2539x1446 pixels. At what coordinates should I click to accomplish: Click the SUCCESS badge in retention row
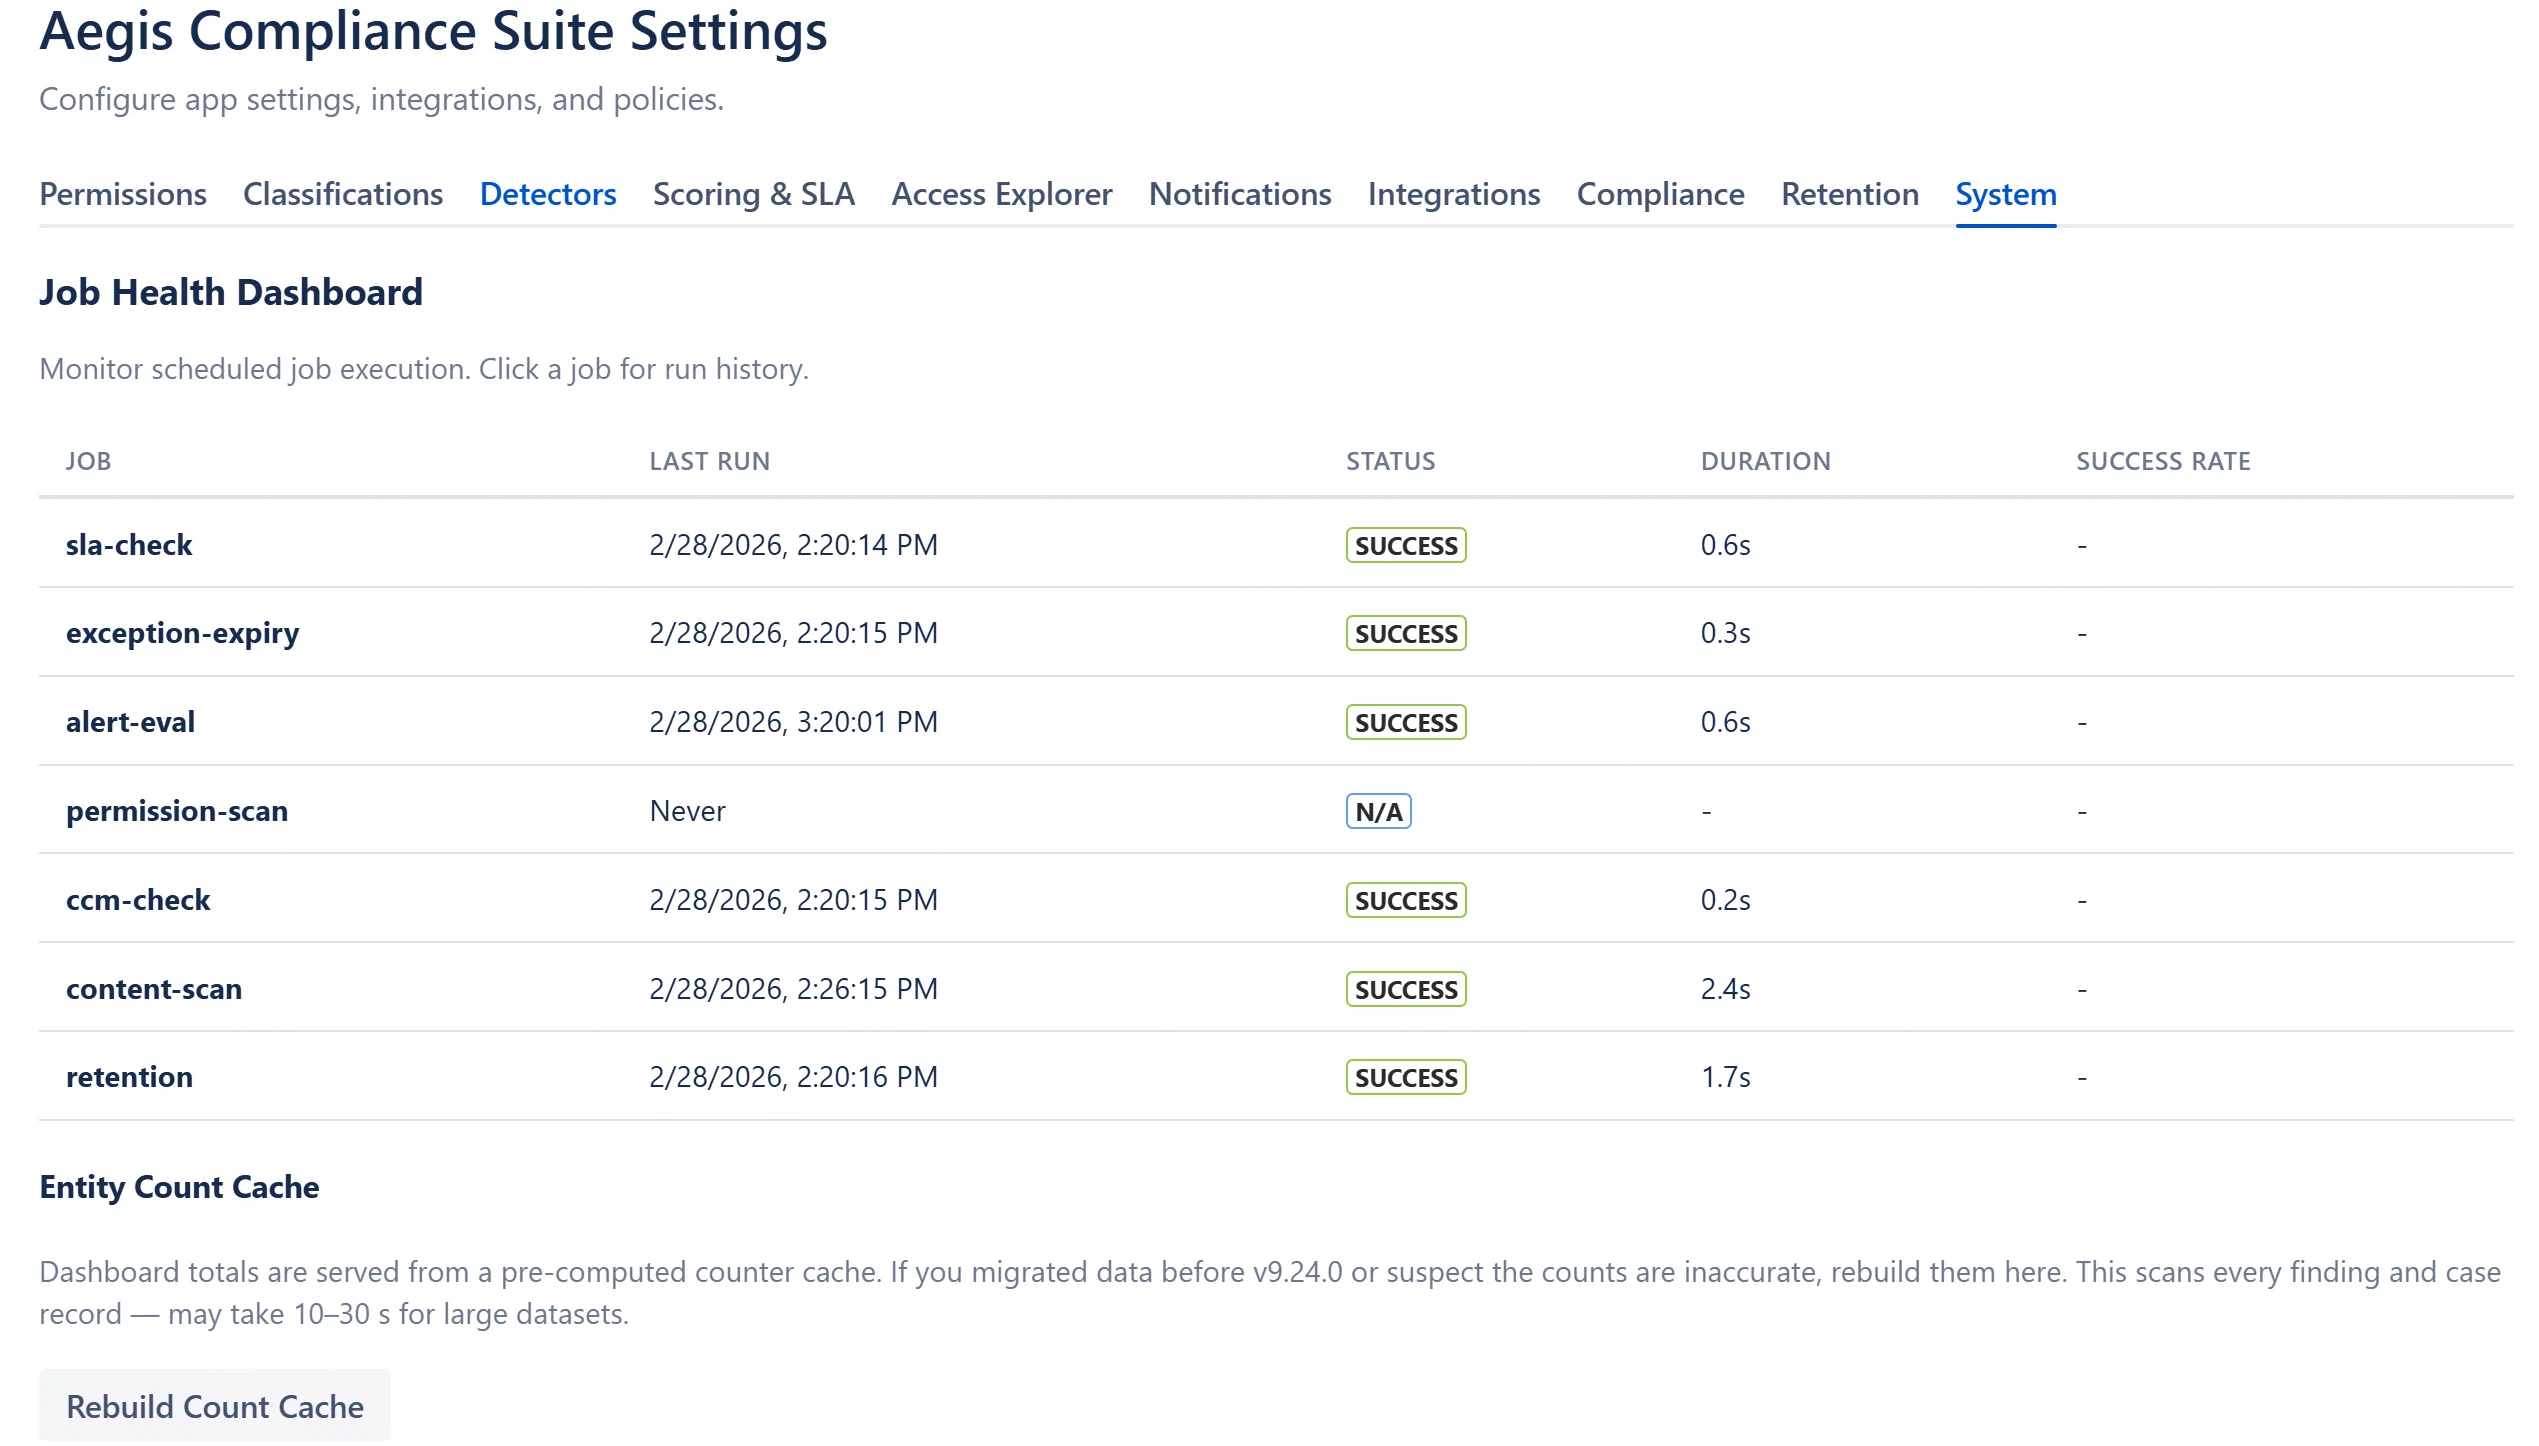pyautogui.click(x=1406, y=1077)
